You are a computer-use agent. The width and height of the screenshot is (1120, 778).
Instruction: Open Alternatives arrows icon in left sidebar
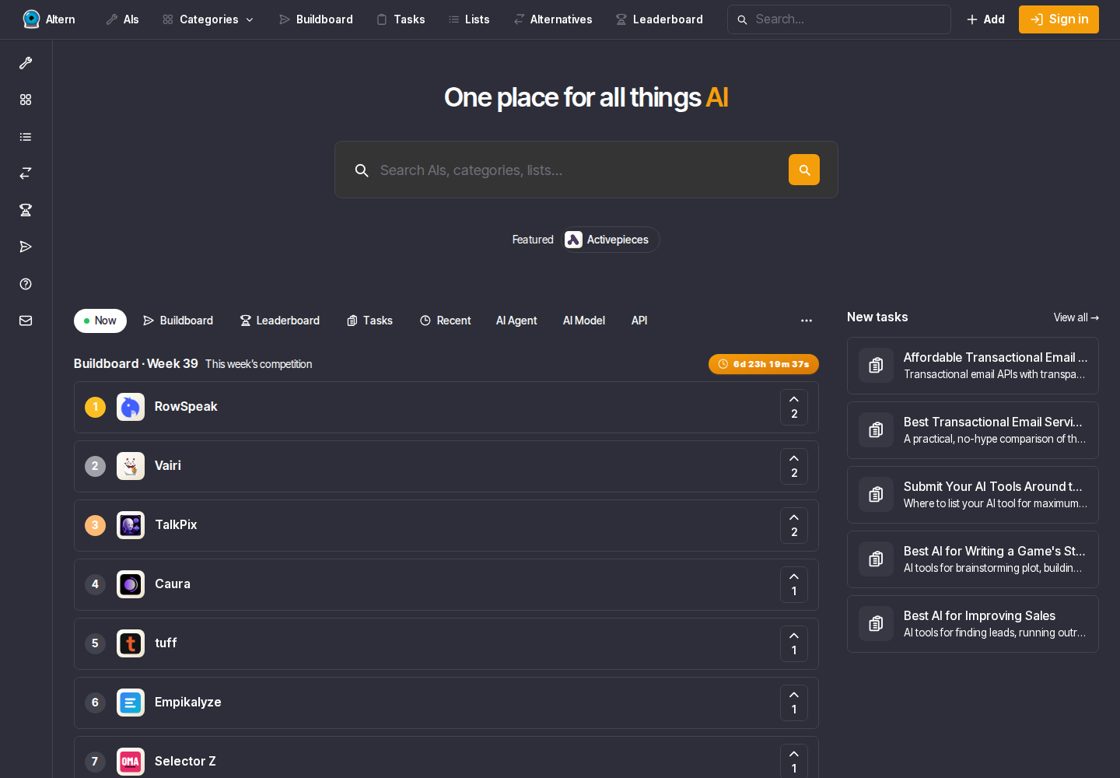tap(26, 174)
